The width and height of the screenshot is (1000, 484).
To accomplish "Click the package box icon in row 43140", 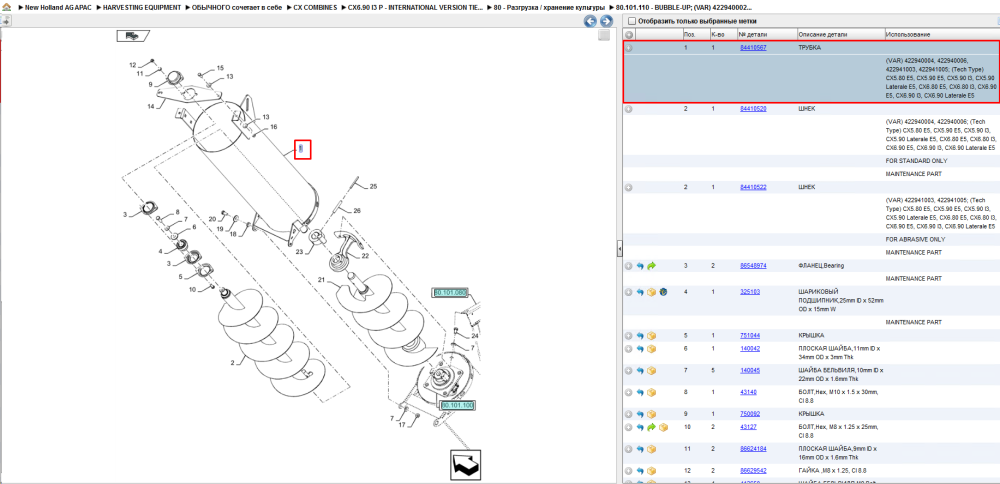I will 651,392.
